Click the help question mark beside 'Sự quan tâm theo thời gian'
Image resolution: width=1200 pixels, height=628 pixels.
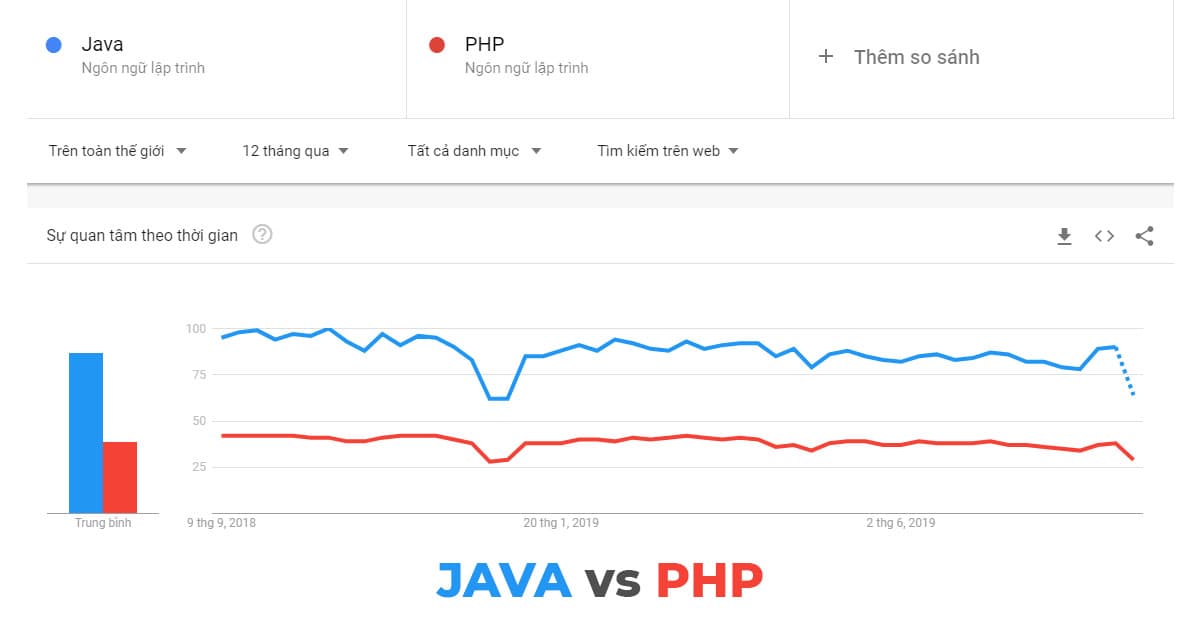coord(262,235)
